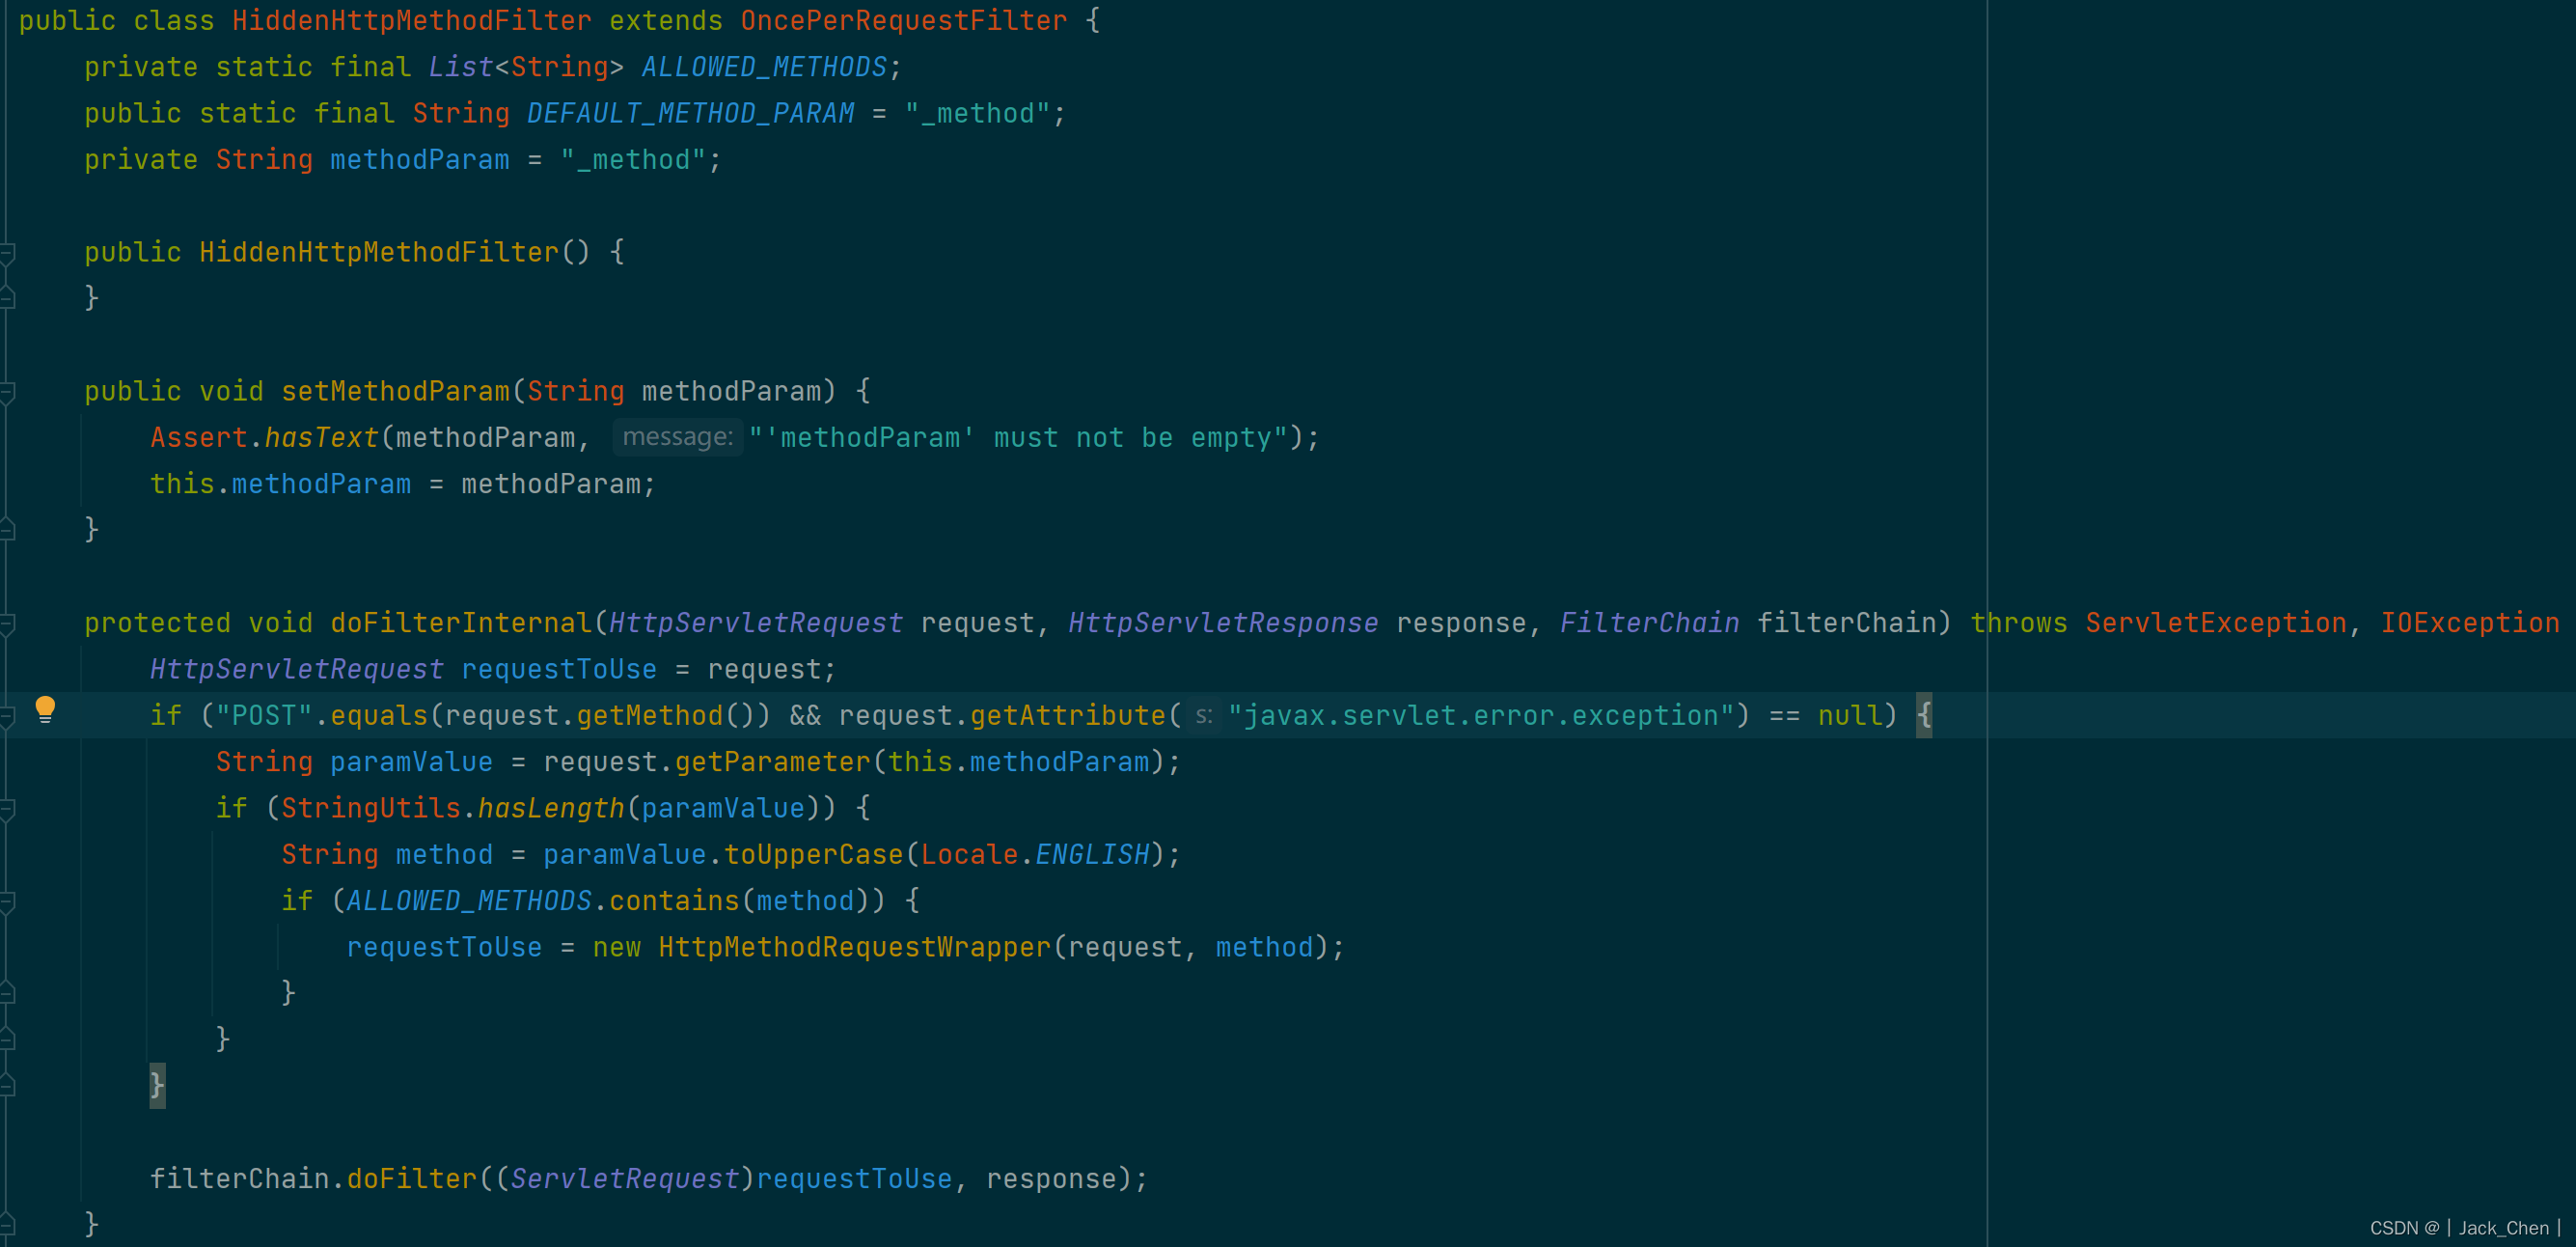Click the "s:" parameter hint in getAttribute
The image size is (2576, 1247).
[x=1203, y=716]
